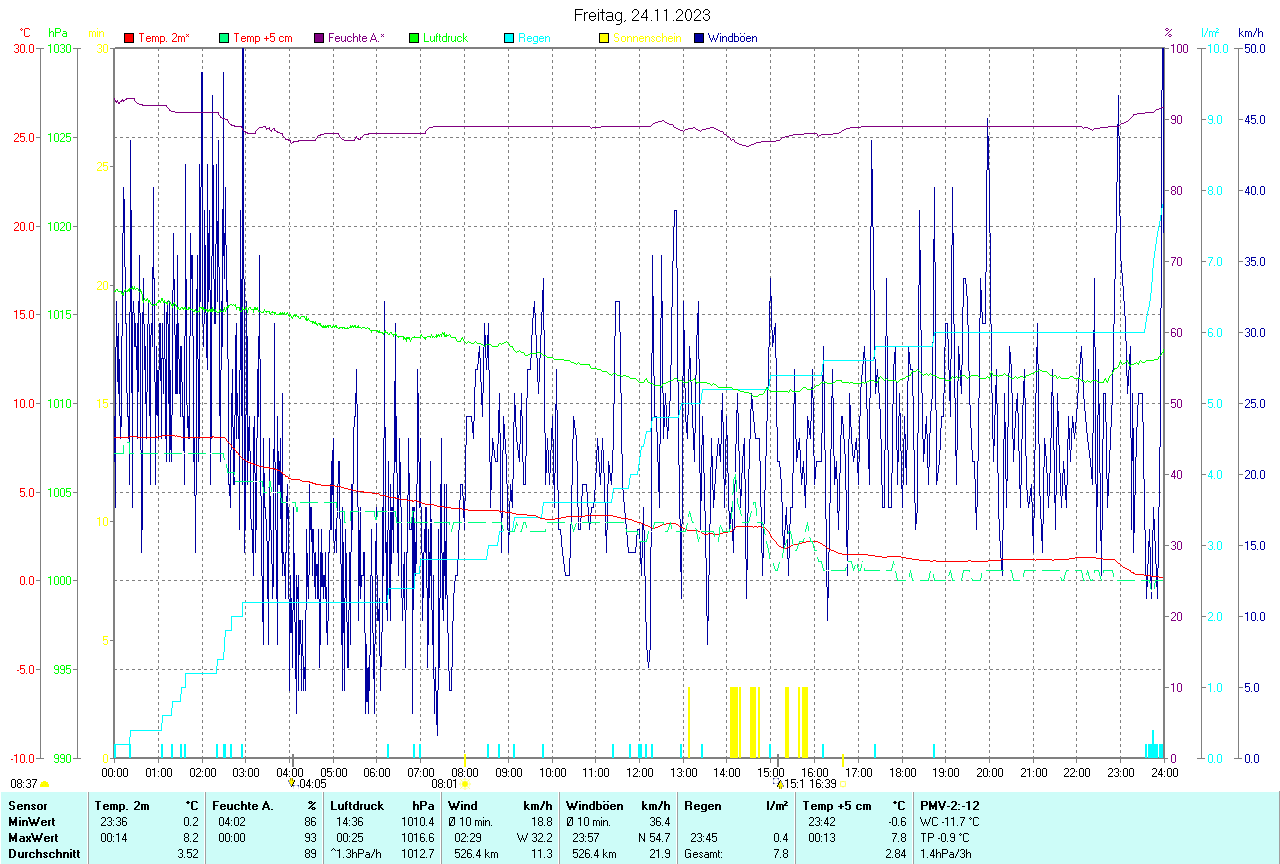
Task: Click the 'Wind' table column header
Action: (x=463, y=806)
